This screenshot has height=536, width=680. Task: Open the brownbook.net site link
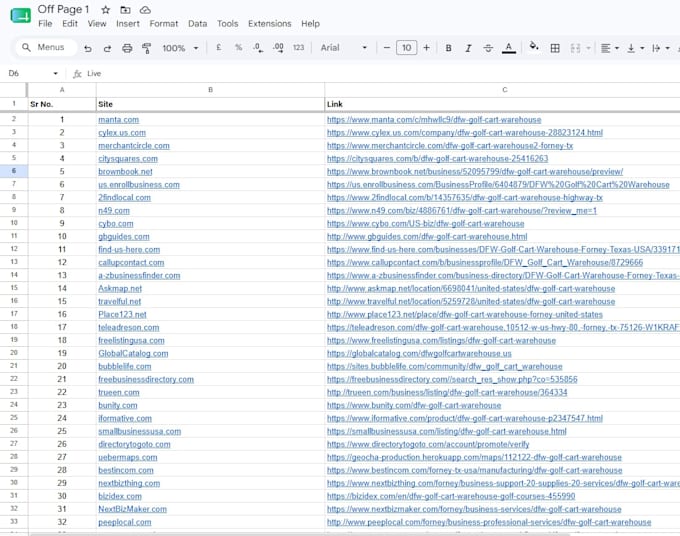[125, 172]
